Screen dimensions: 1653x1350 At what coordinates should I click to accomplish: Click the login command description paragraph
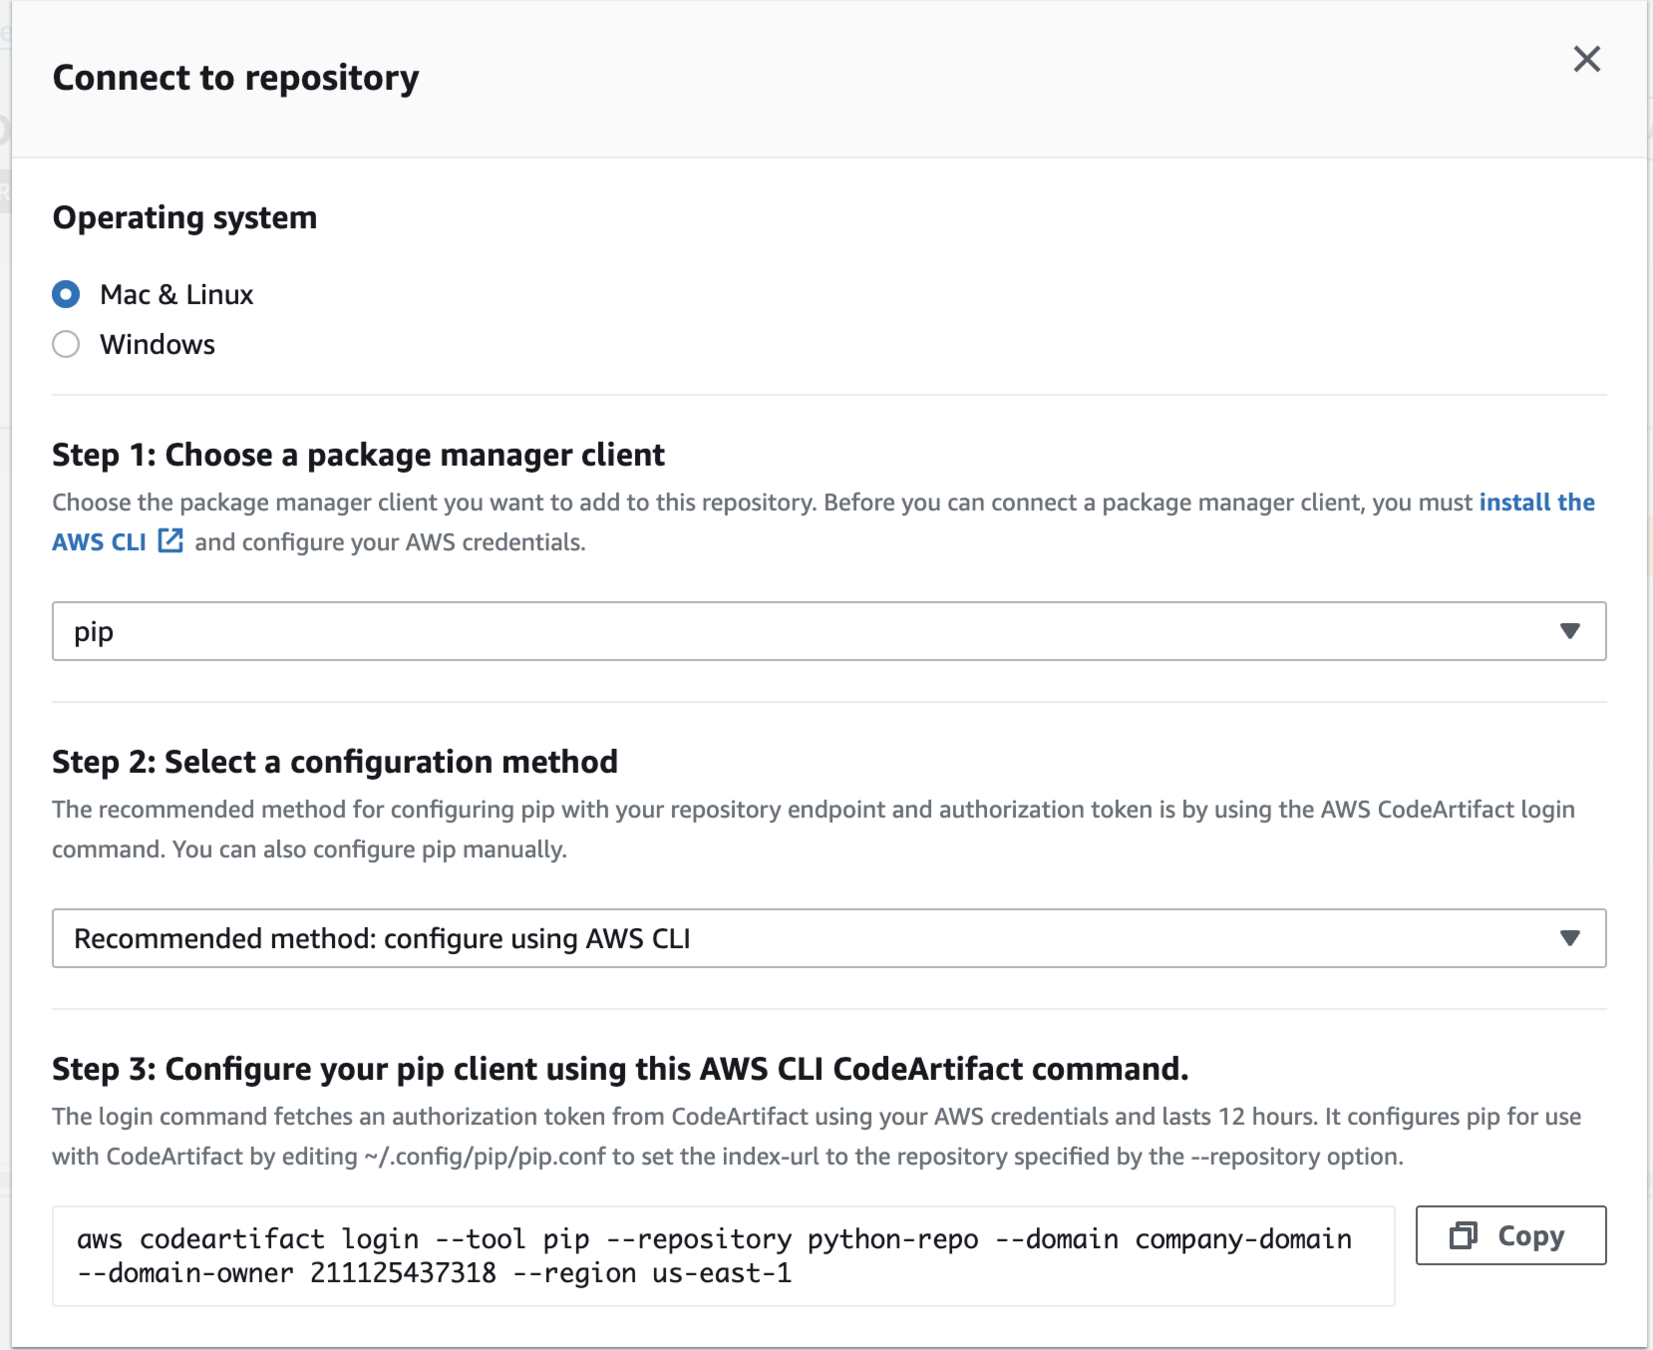click(816, 1136)
